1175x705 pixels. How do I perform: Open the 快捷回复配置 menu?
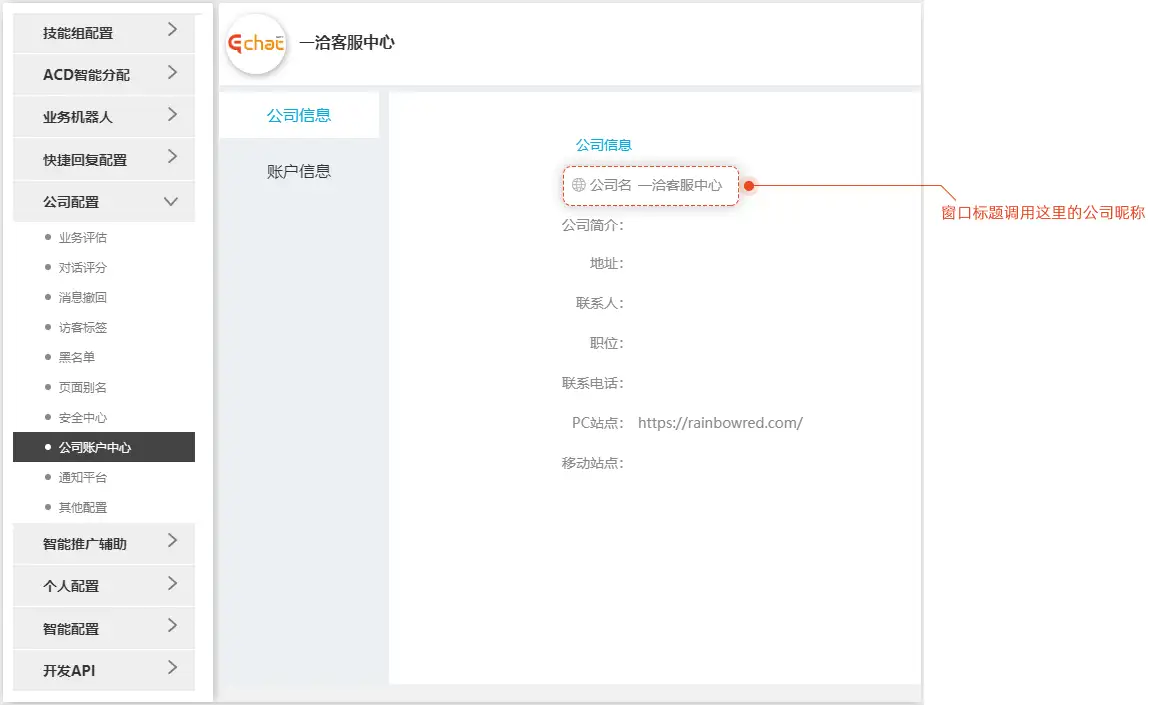pos(104,160)
